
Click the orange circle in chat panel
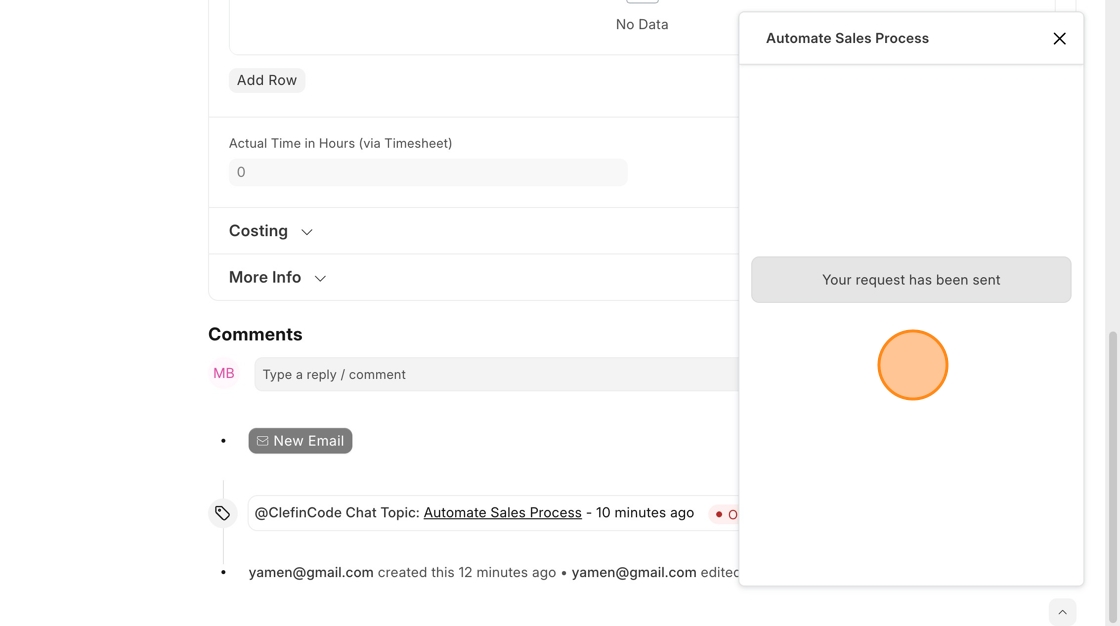click(912, 365)
